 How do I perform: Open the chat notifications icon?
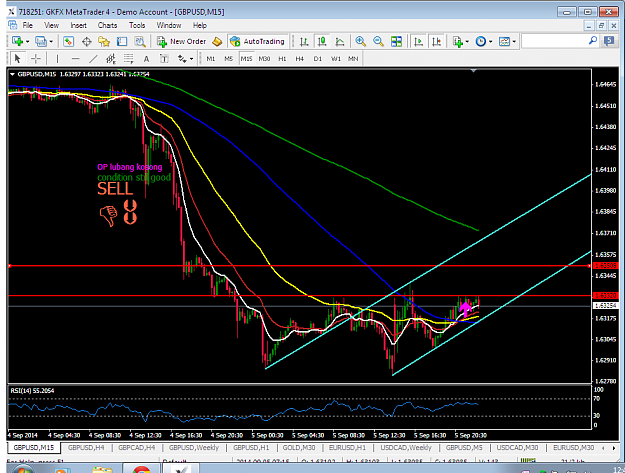coord(609,41)
